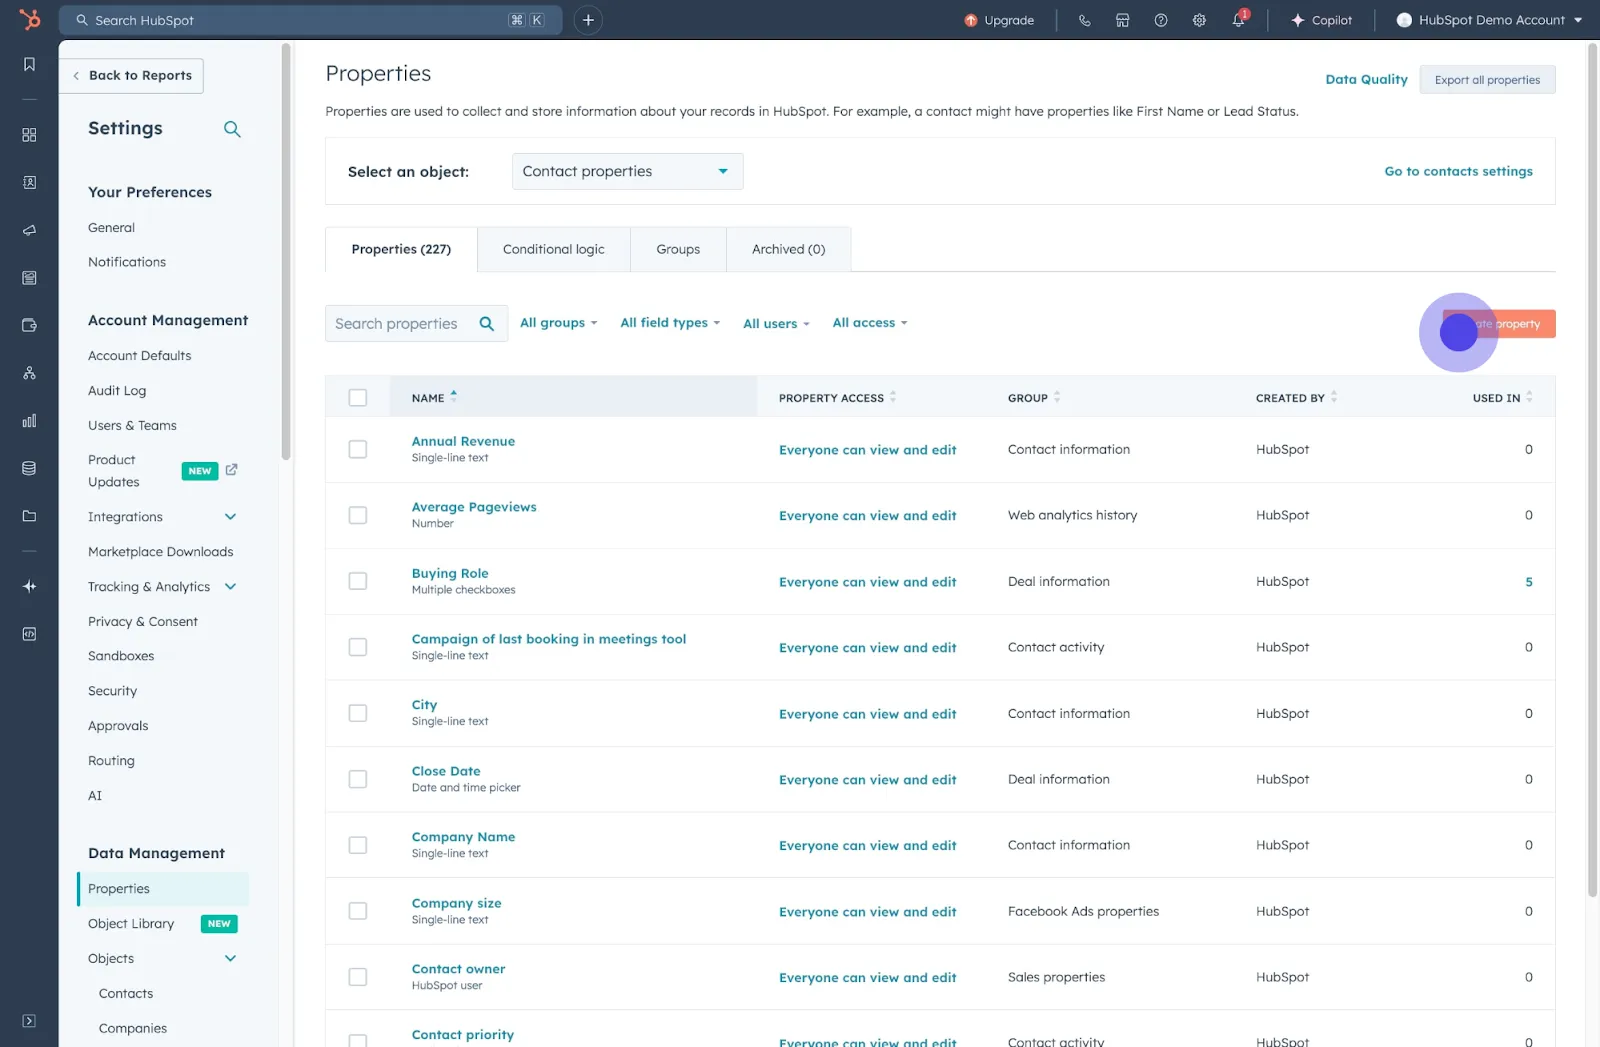This screenshot has width=1600, height=1047.
Task: Open Users & Teams settings page
Action: pos(132,426)
